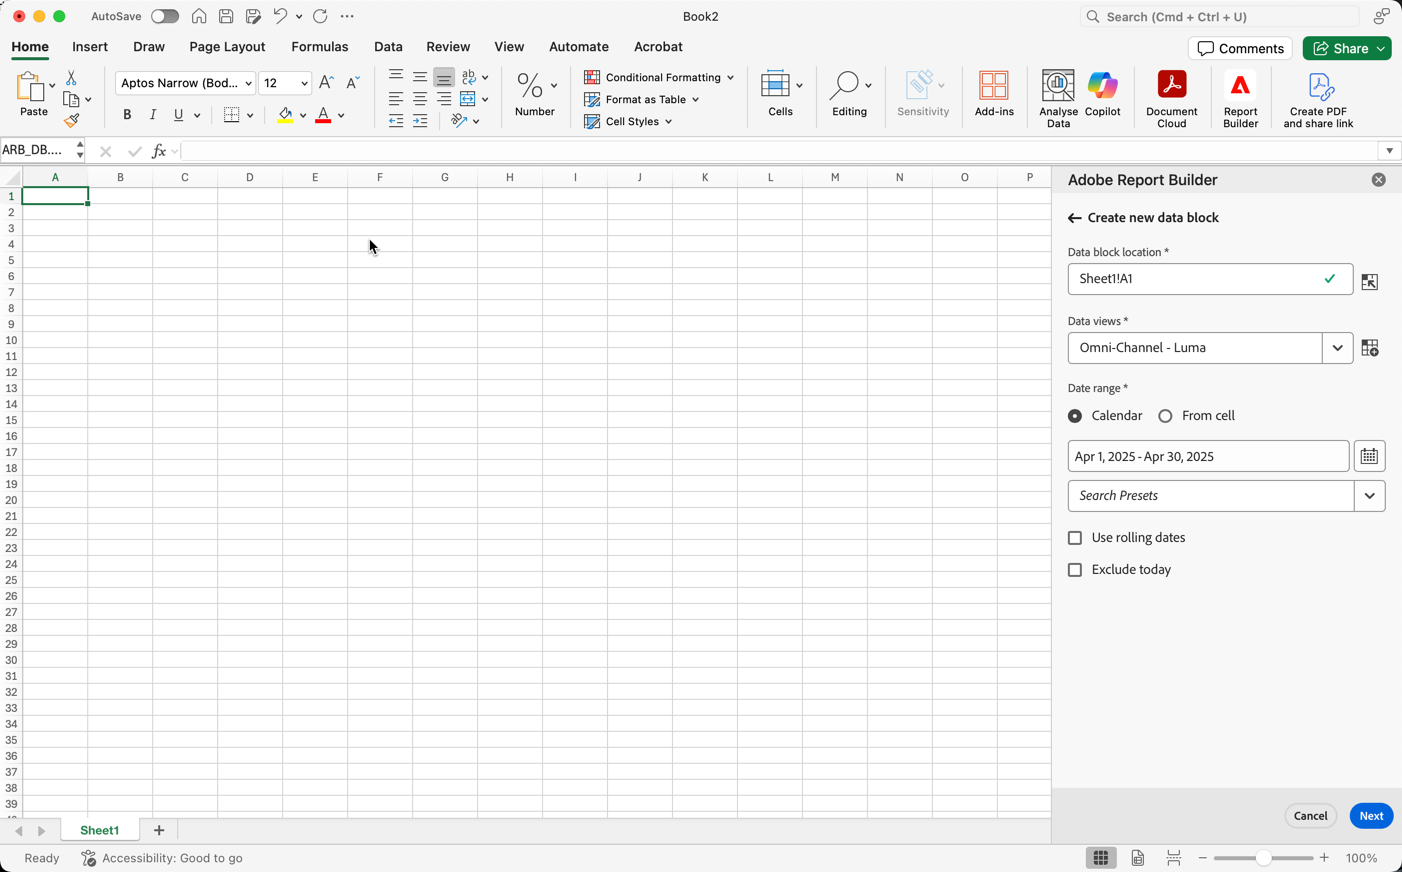
Task: Click the Share button
Action: tap(1347, 48)
